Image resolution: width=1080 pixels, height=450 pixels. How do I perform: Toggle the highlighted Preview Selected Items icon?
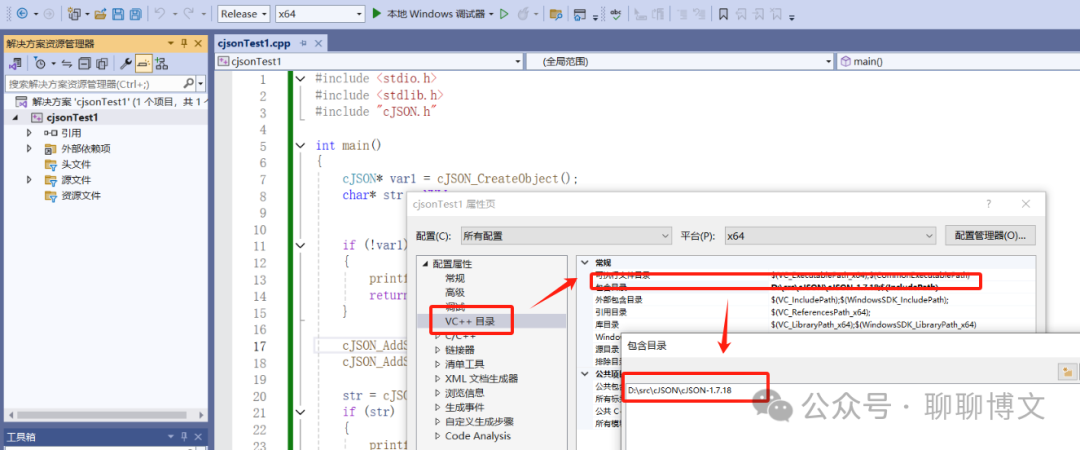point(143,63)
